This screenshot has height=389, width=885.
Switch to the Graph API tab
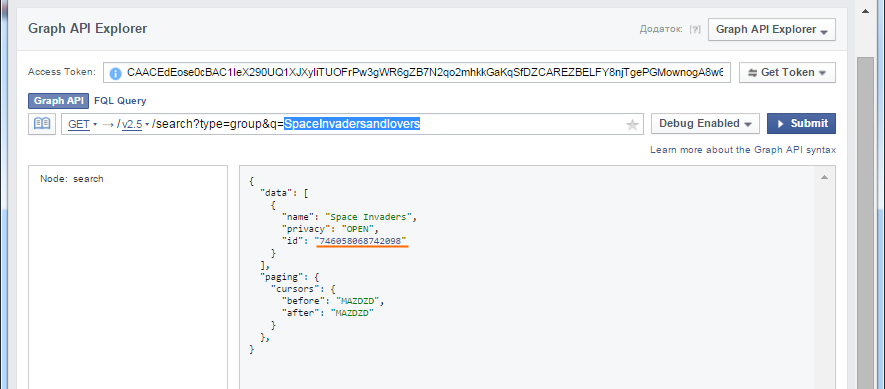coord(59,101)
